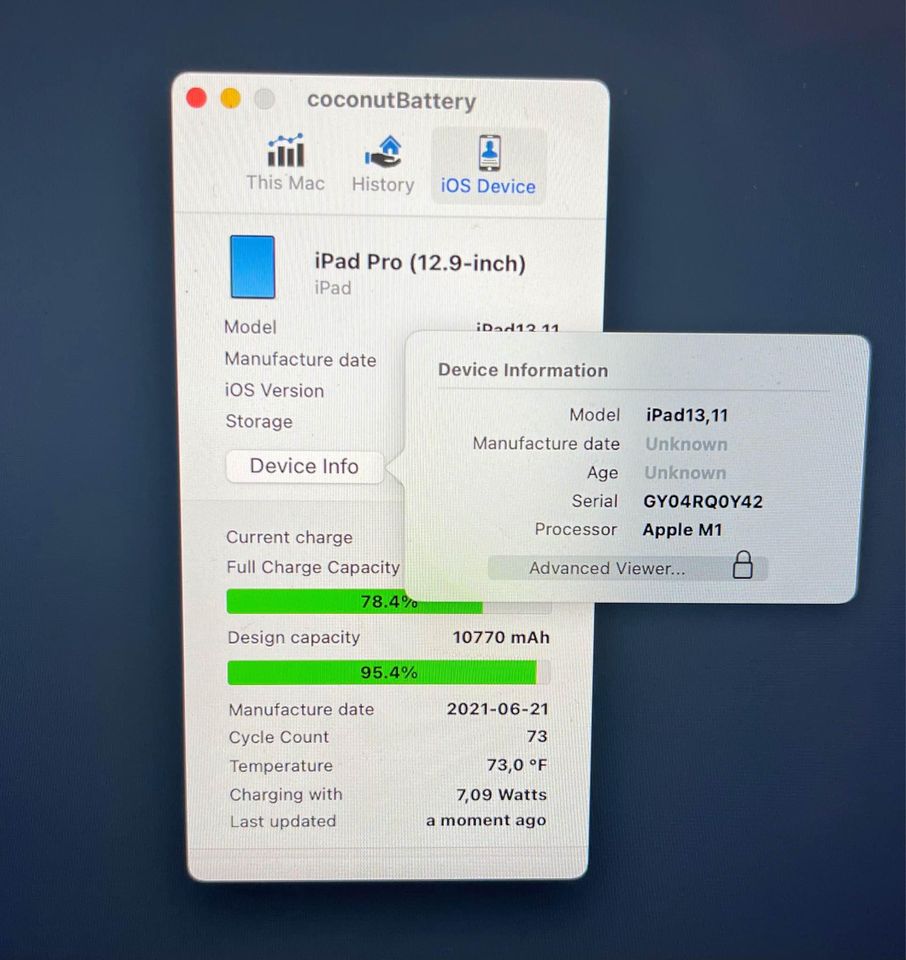Click the blue iPad device thumbnail
Screen dimensions: 906x960
[252, 267]
